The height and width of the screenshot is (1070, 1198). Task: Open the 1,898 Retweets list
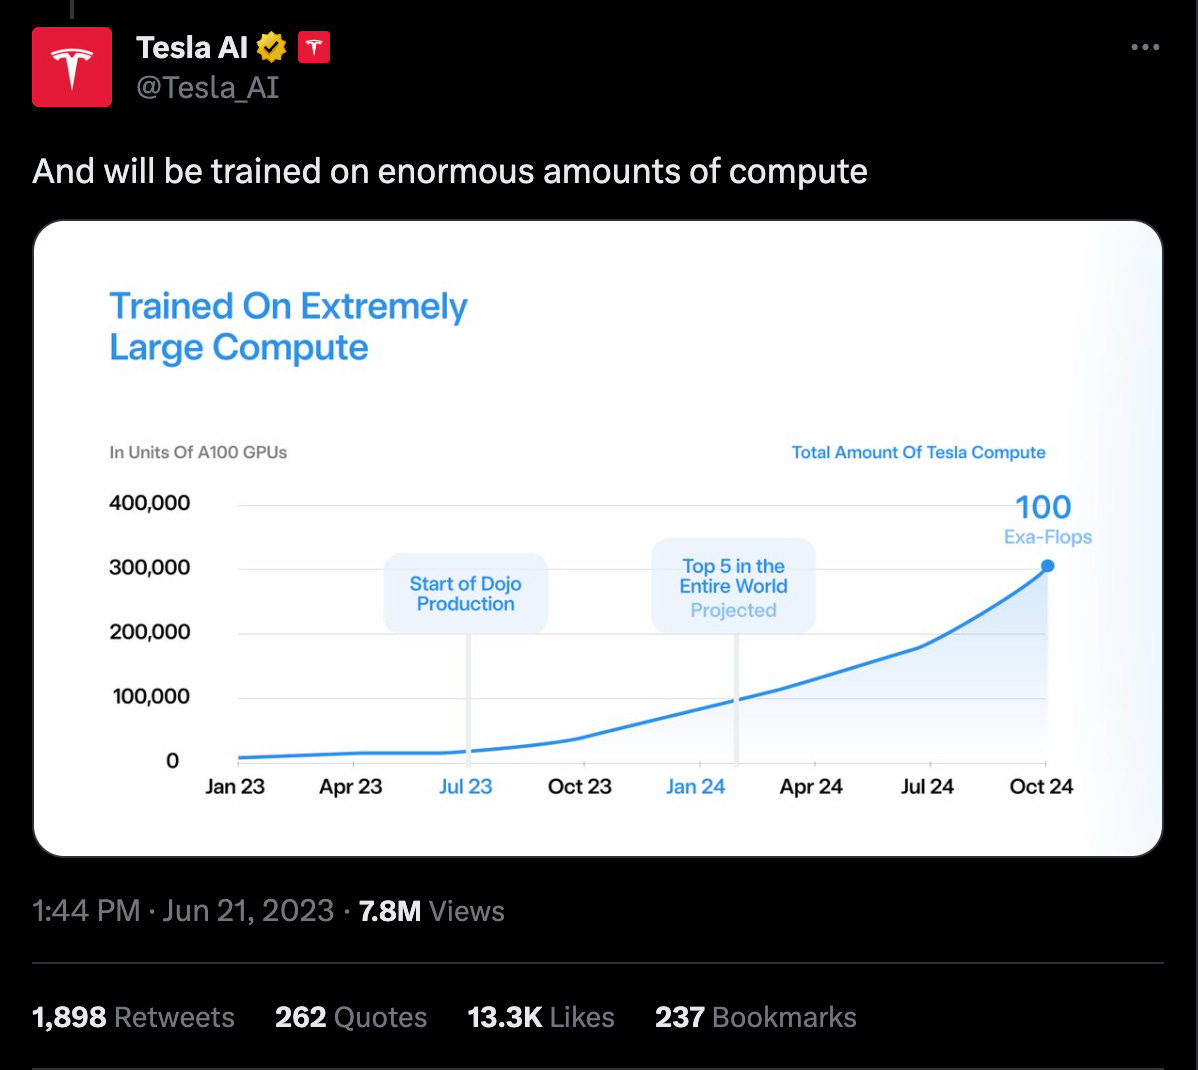[133, 1017]
